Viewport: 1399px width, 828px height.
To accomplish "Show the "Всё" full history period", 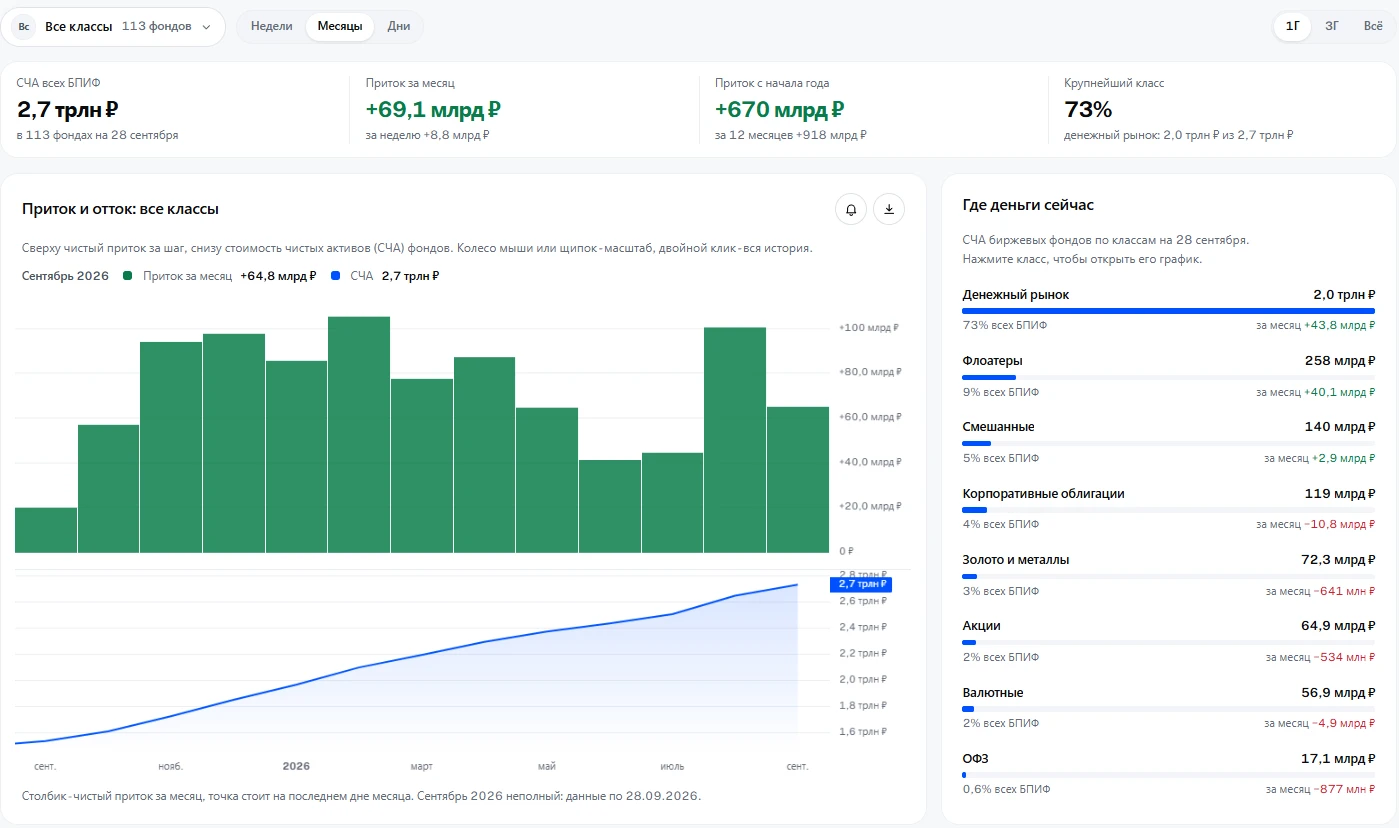I will click(x=1373, y=27).
